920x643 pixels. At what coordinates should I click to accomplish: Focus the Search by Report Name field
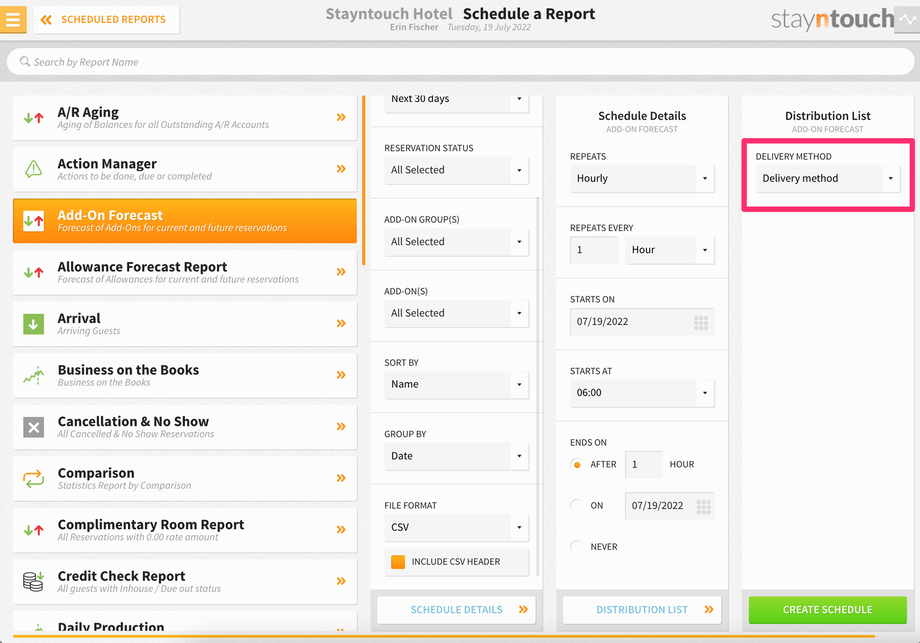[x=460, y=62]
